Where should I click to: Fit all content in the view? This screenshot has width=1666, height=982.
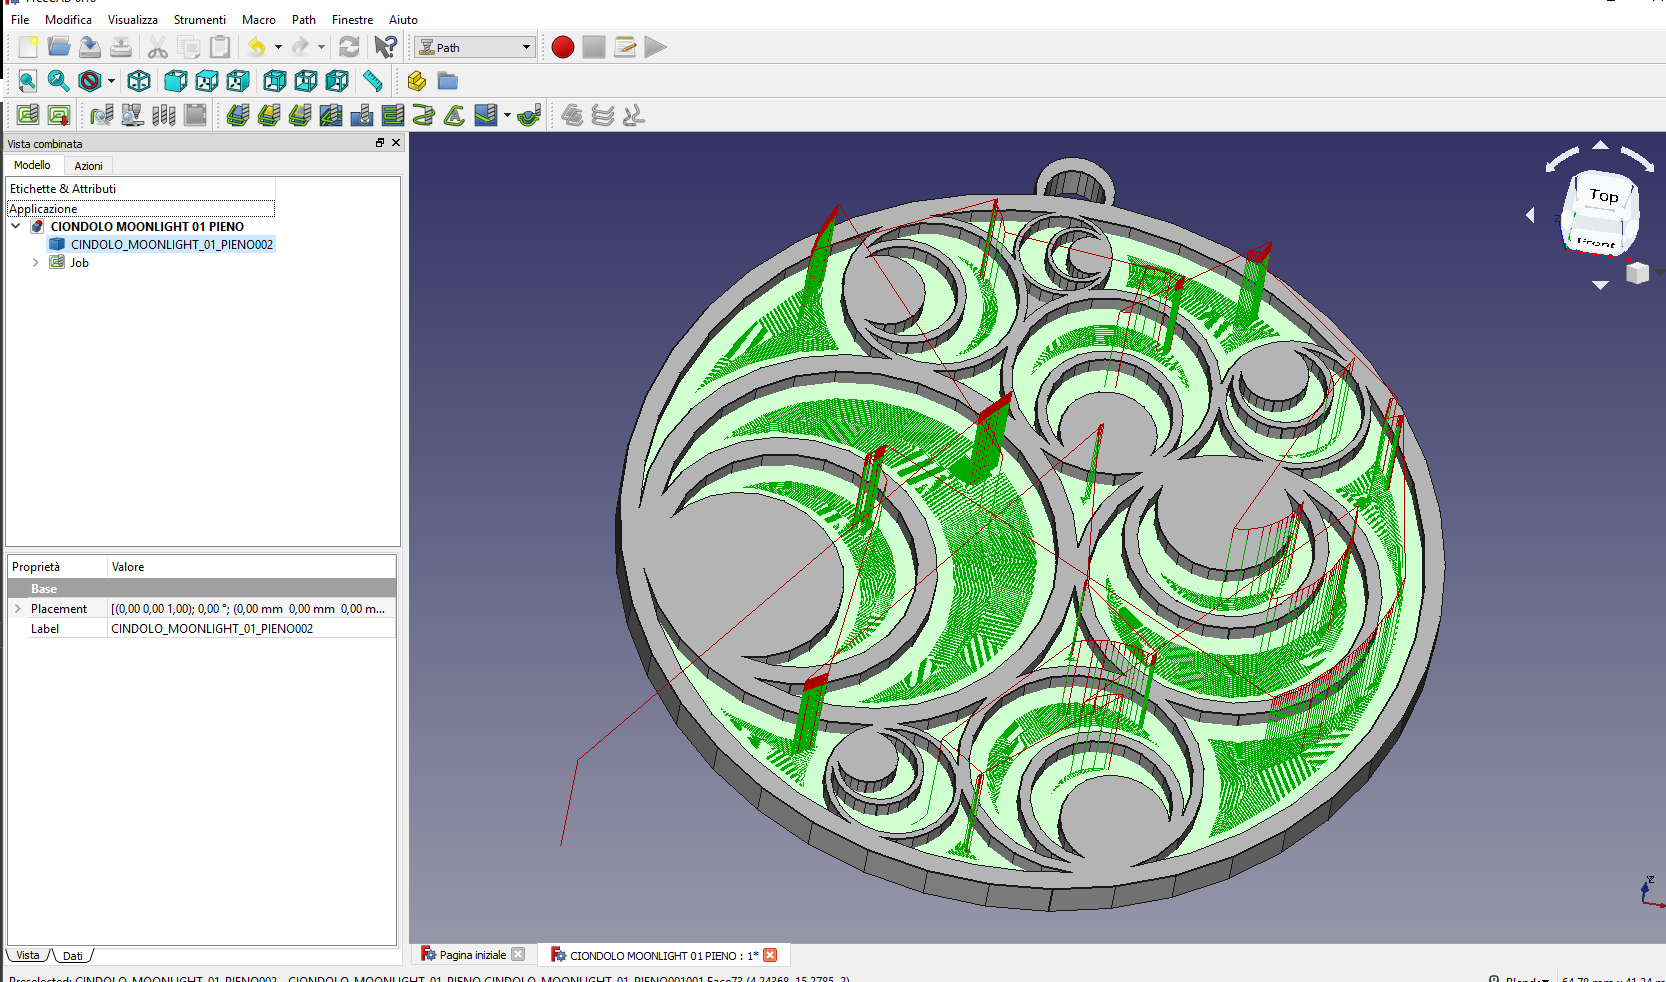28,81
